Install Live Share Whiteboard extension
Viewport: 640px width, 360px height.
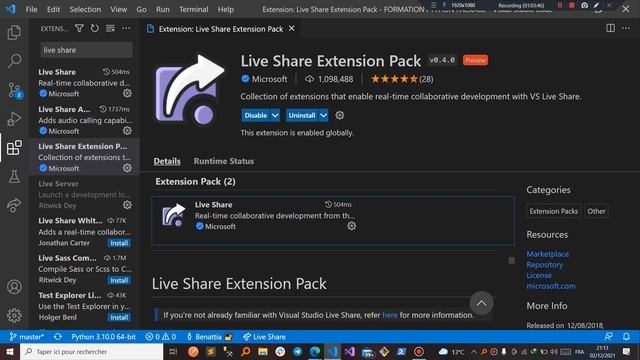(x=119, y=243)
